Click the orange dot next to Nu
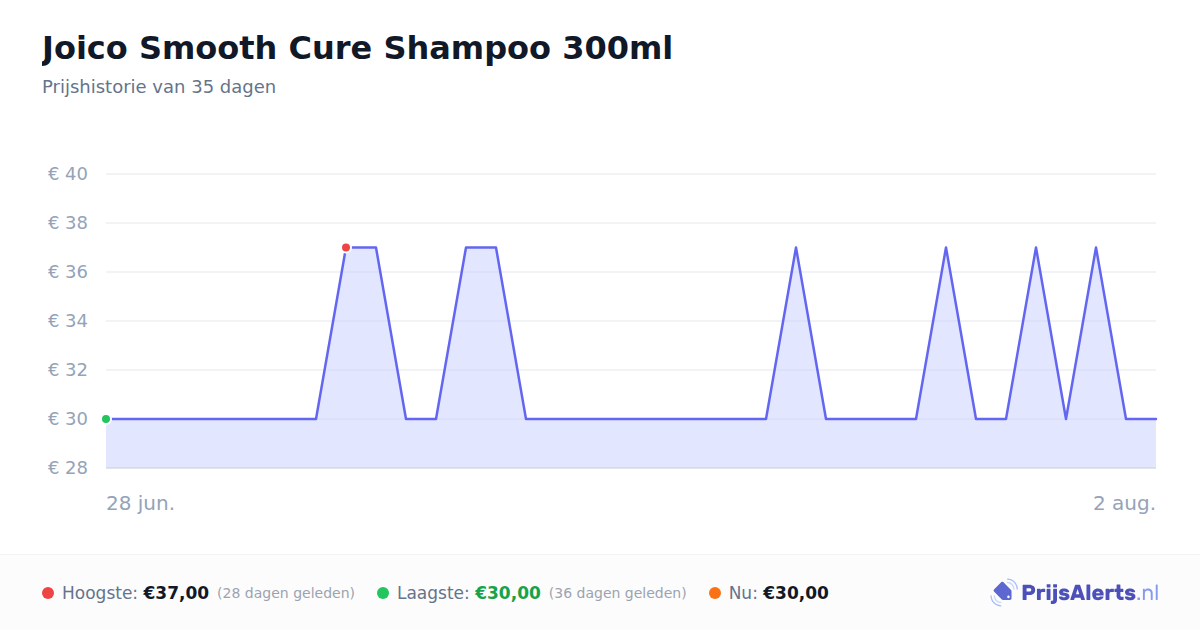This screenshot has height=630, width=1200. click(x=715, y=593)
